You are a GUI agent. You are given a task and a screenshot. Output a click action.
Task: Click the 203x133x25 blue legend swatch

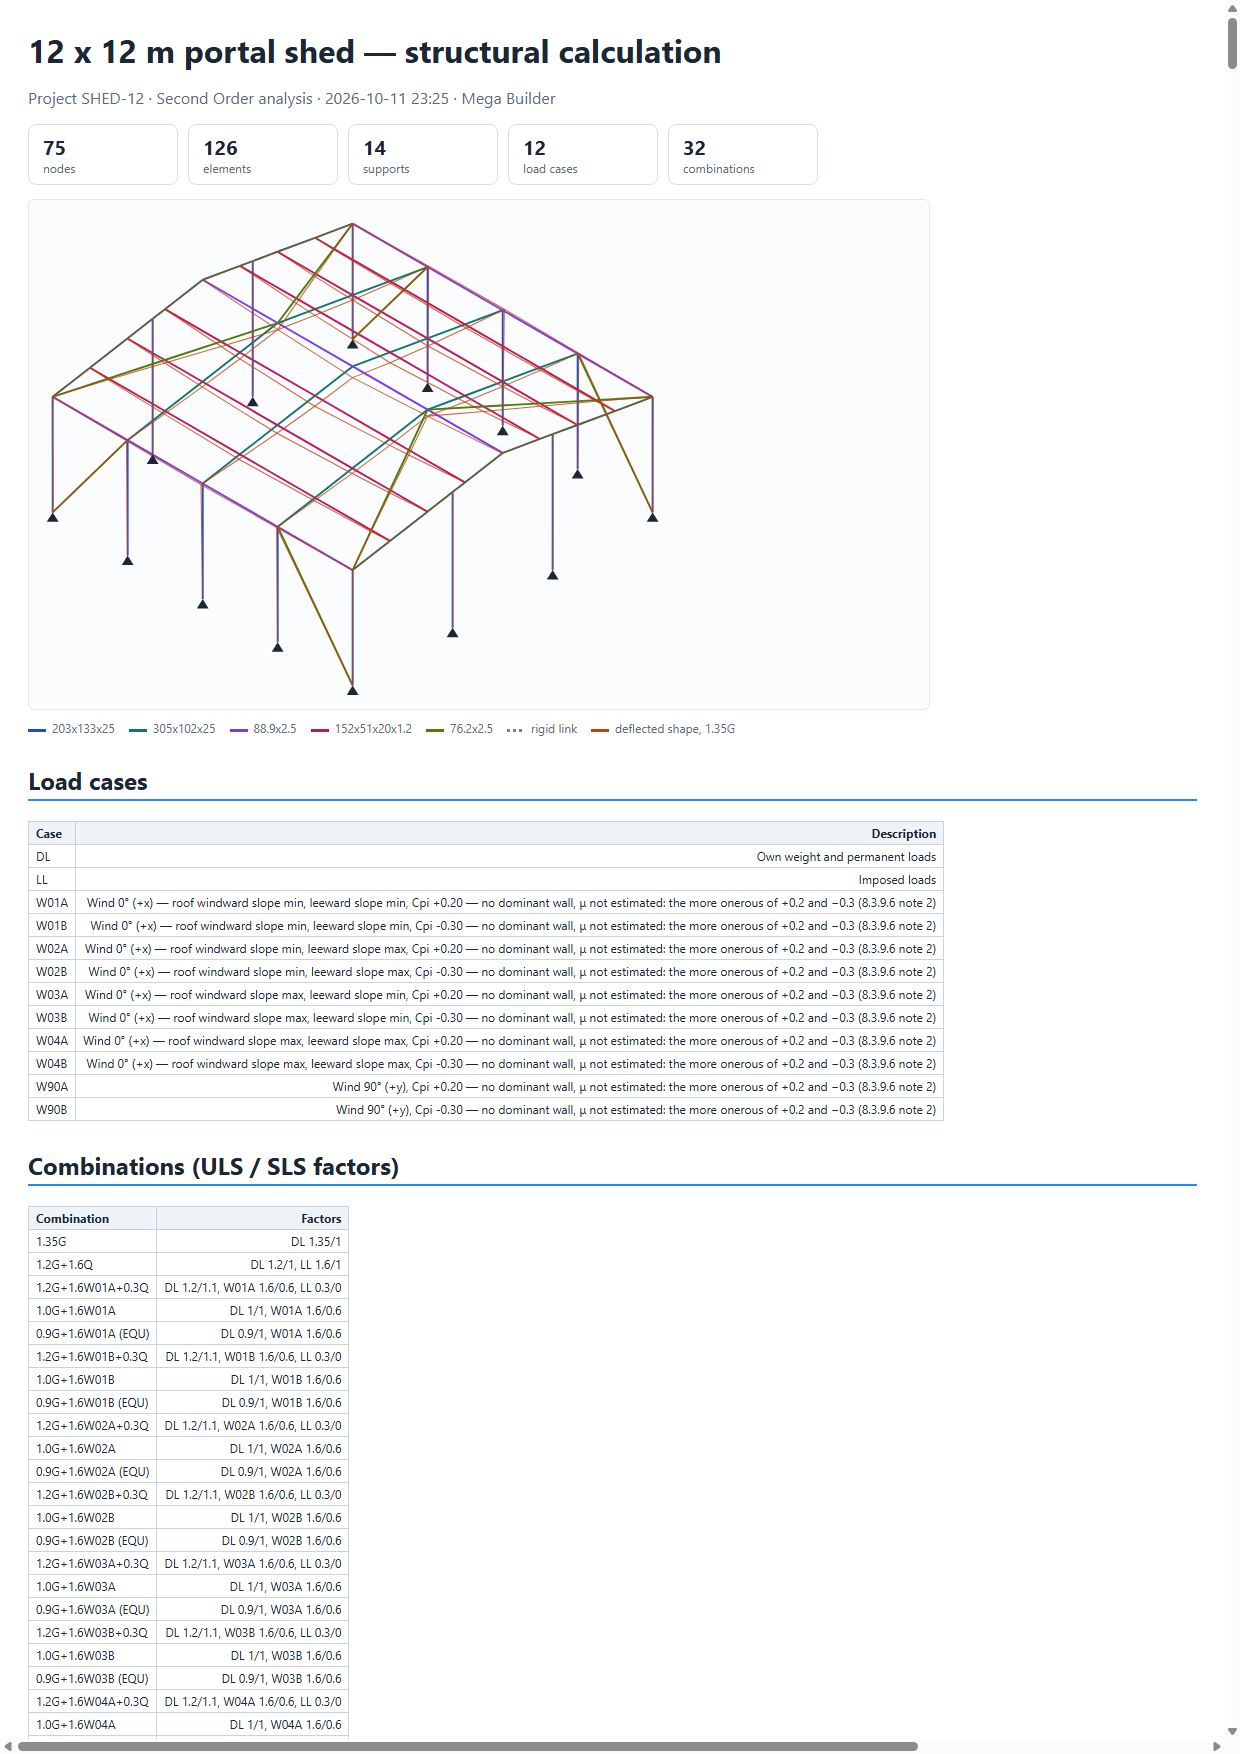37,730
